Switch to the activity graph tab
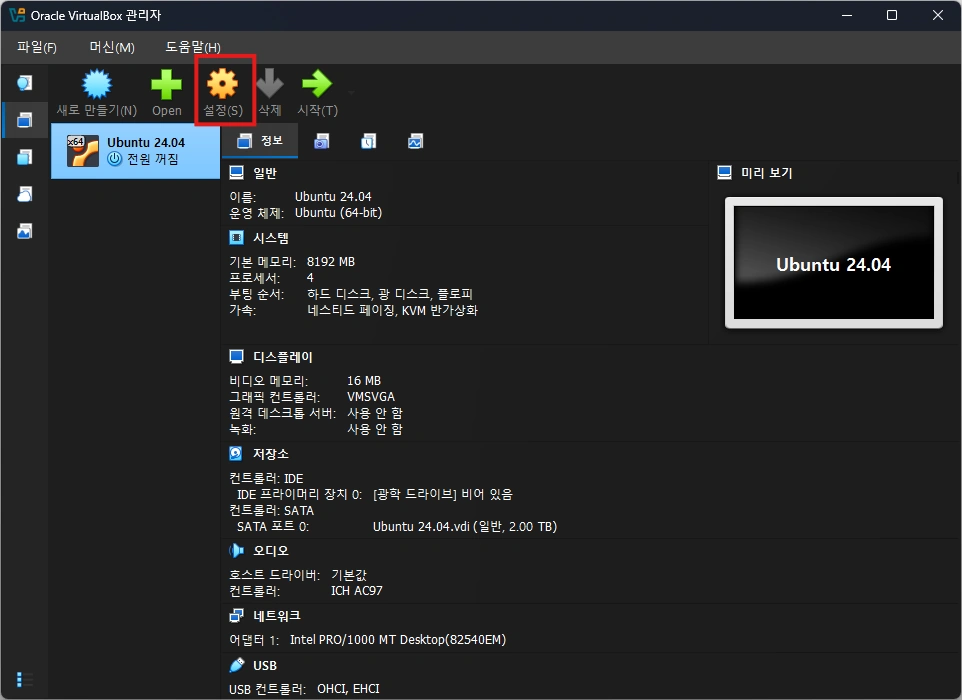This screenshot has height=700, width=962. [415, 142]
